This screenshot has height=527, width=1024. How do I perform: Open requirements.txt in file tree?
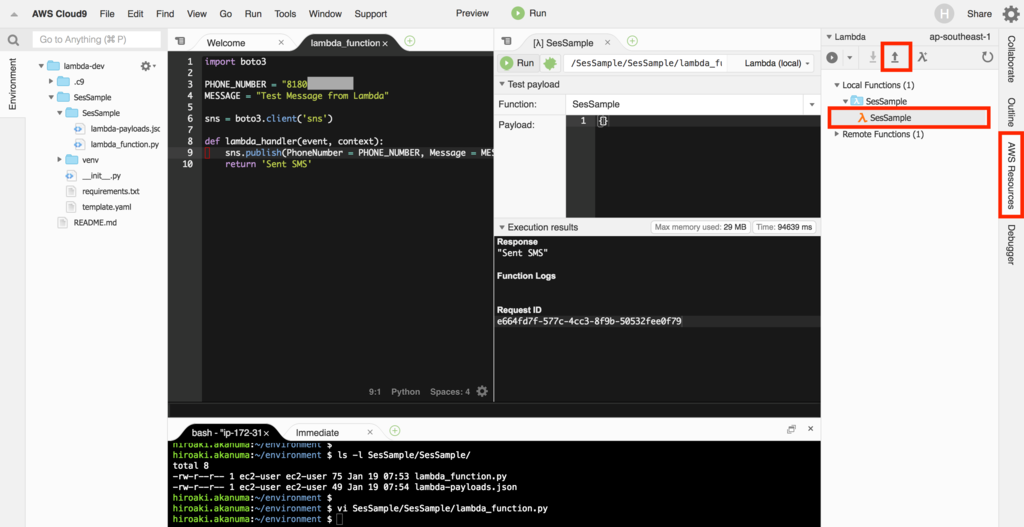tap(110, 191)
